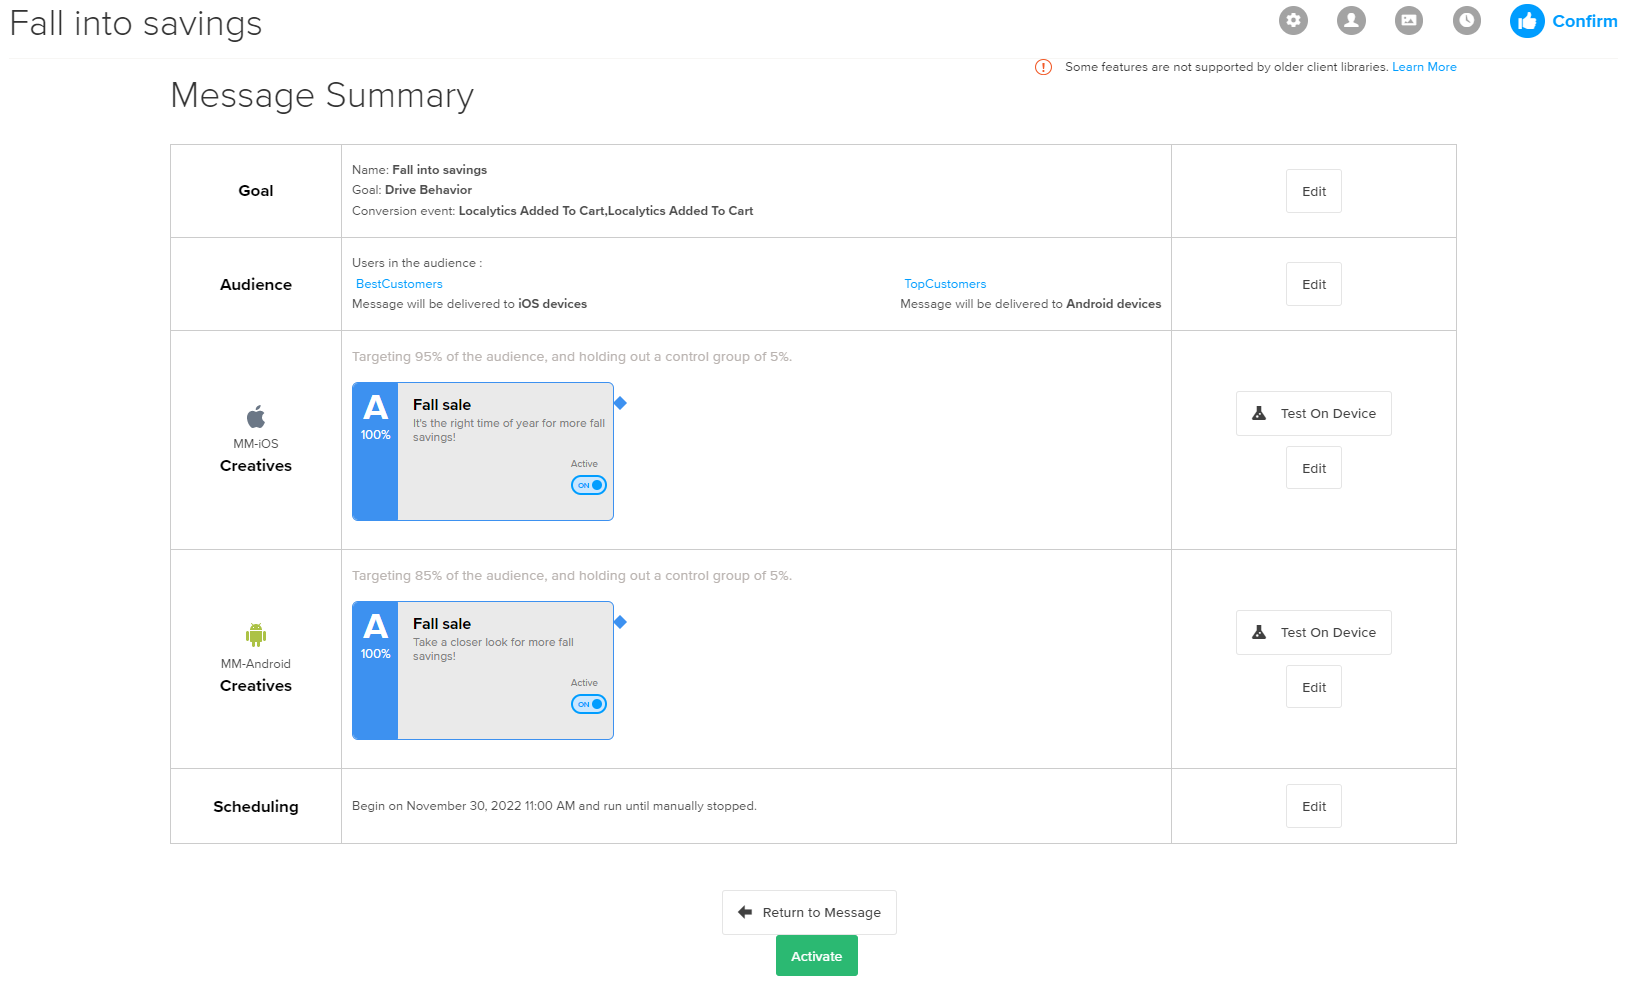Open the TopCustomers audience link
Viewport: 1633px width, 992px height.
click(945, 284)
